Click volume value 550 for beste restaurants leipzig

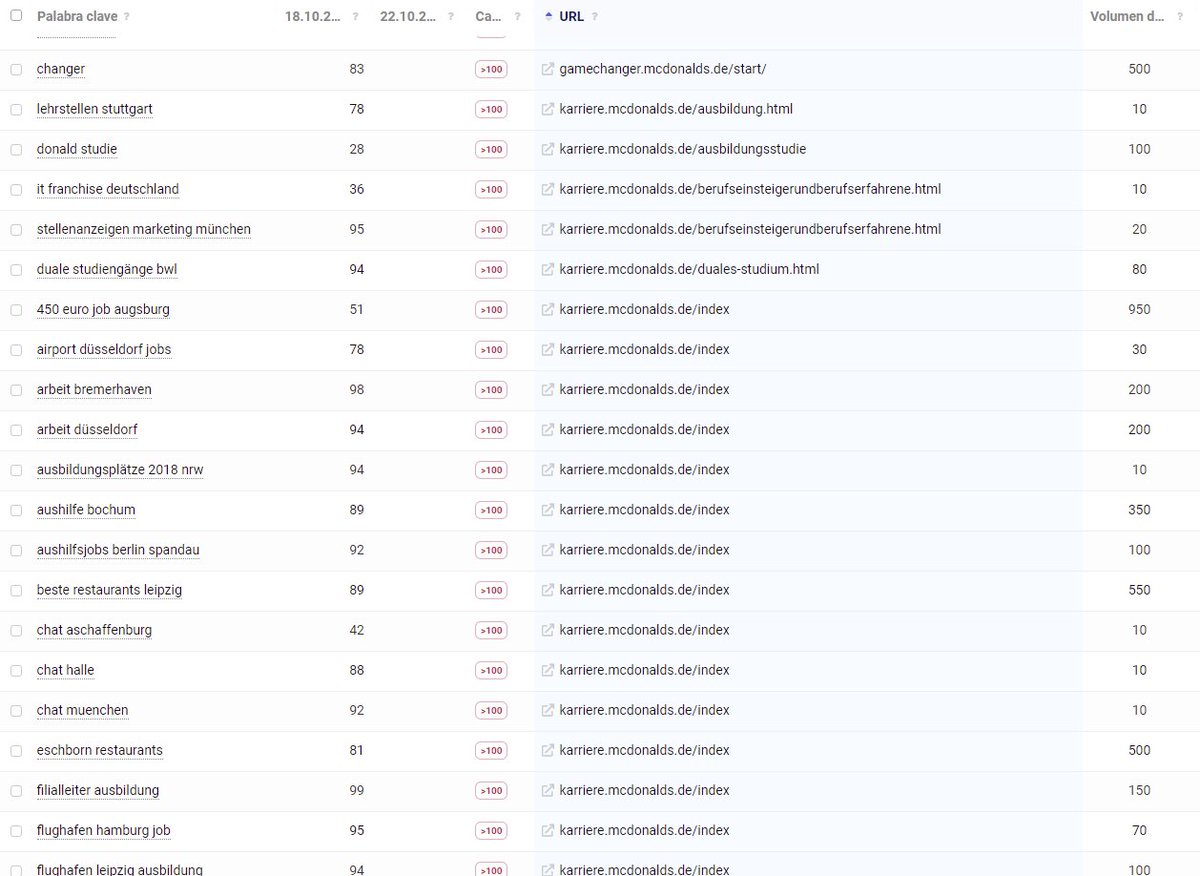(1139, 590)
